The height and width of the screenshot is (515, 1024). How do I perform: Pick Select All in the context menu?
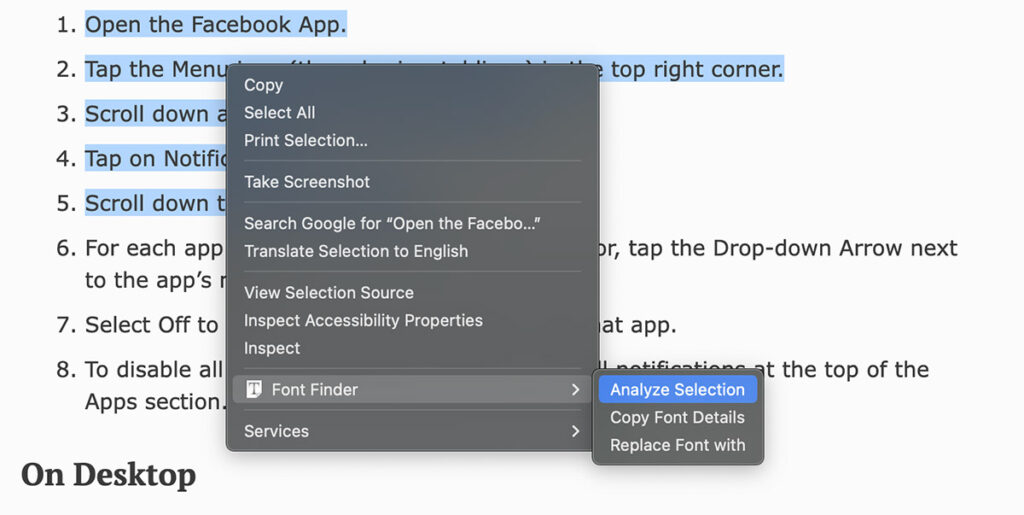coord(279,113)
